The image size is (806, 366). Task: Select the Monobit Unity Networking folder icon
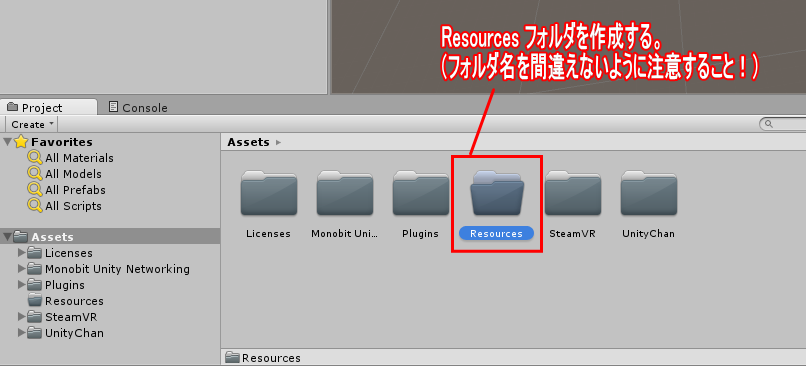click(x=344, y=194)
